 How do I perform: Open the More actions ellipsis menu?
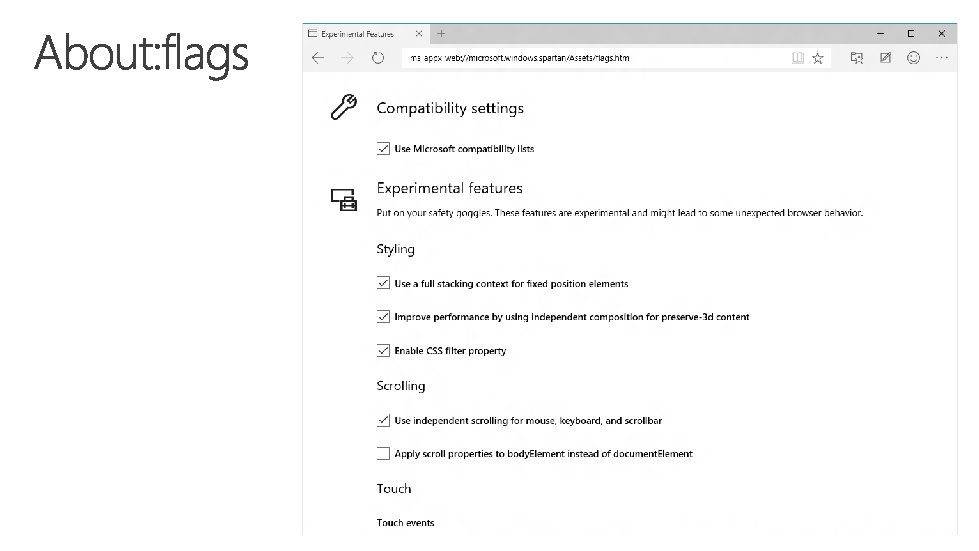pos(941,59)
